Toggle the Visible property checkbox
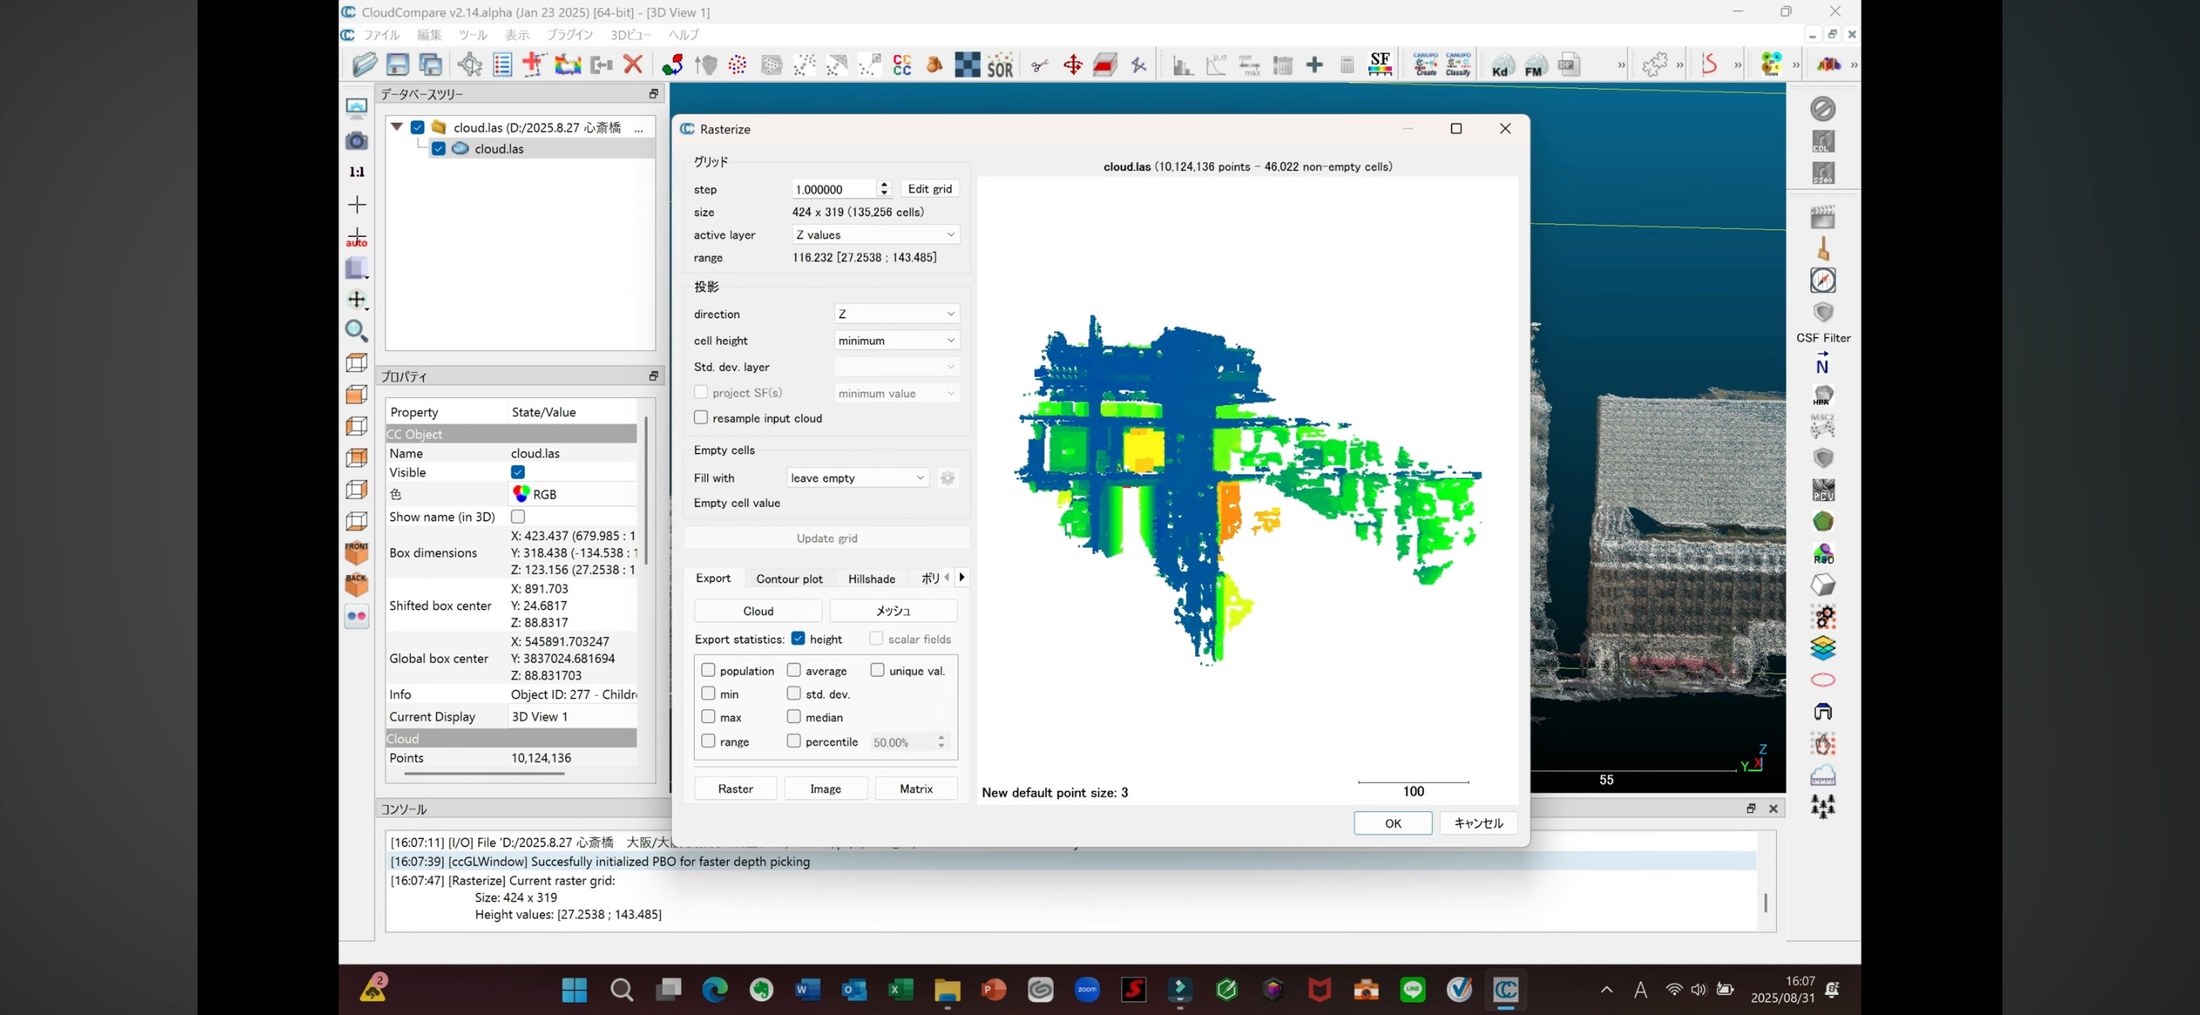Screen dimensions: 2200x1015 518,472
